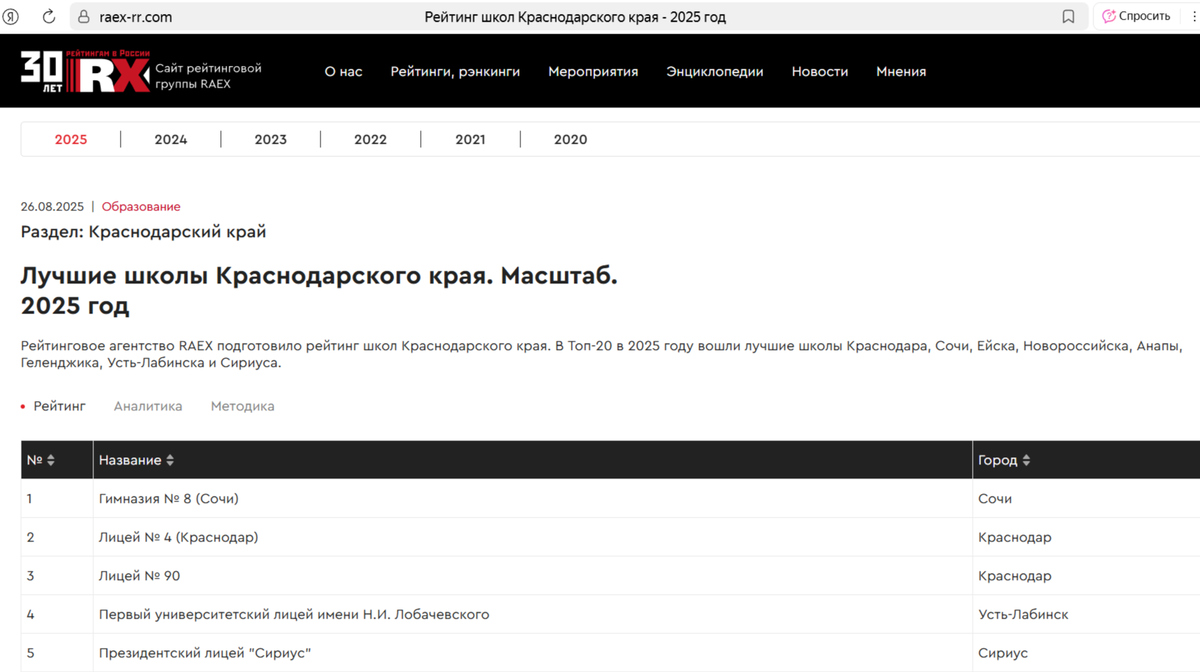1200x672 pixels.
Task: Click the Yandex browser logo icon
Action: [x=11, y=17]
